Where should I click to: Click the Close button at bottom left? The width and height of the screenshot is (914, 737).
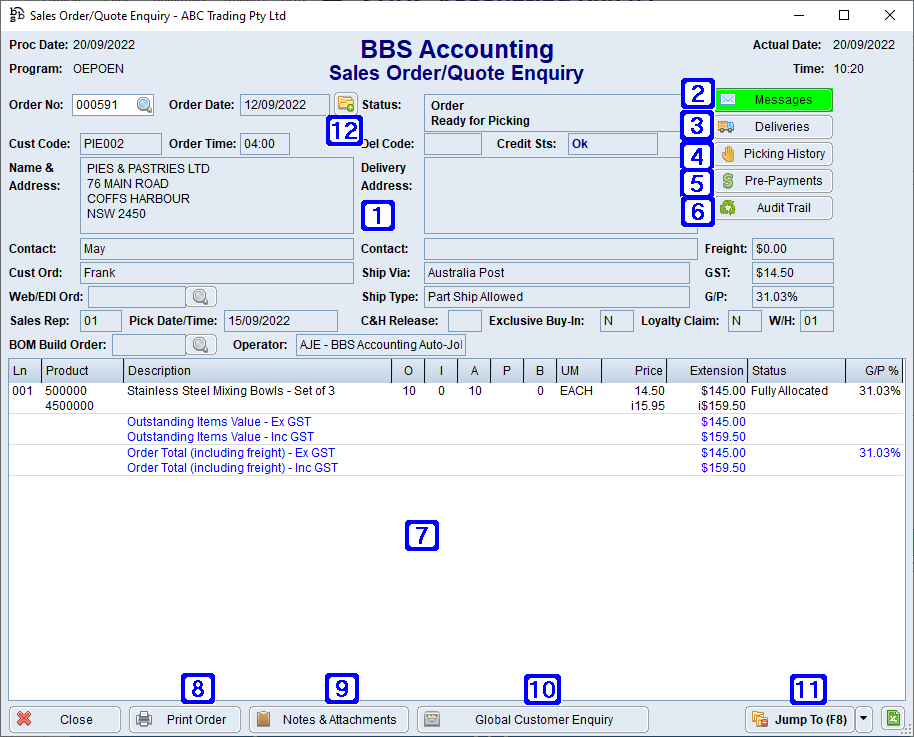coord(64,719)
